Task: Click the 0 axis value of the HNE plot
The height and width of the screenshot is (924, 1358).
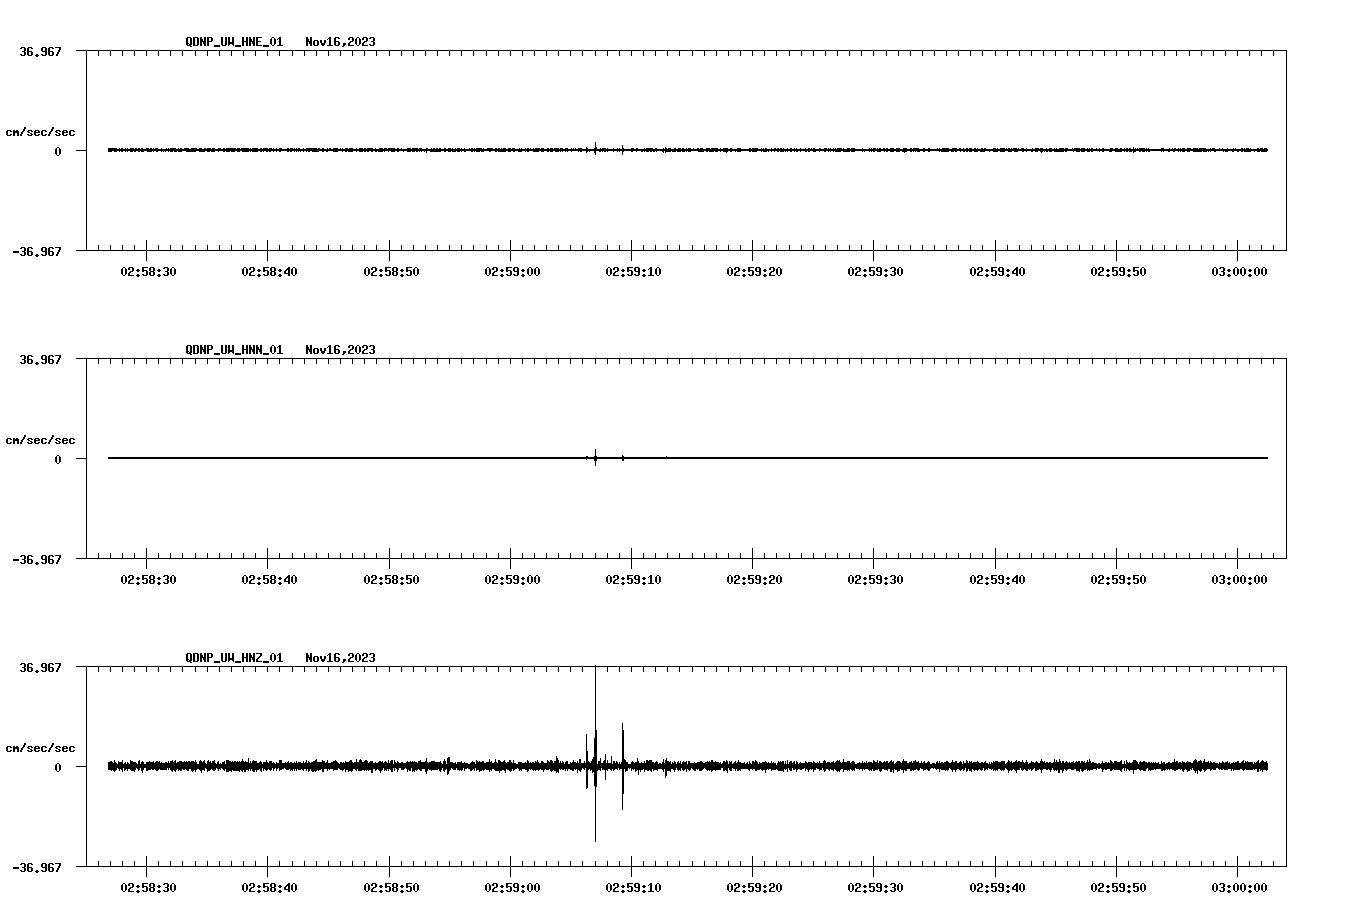Action: tap(58, 151)
